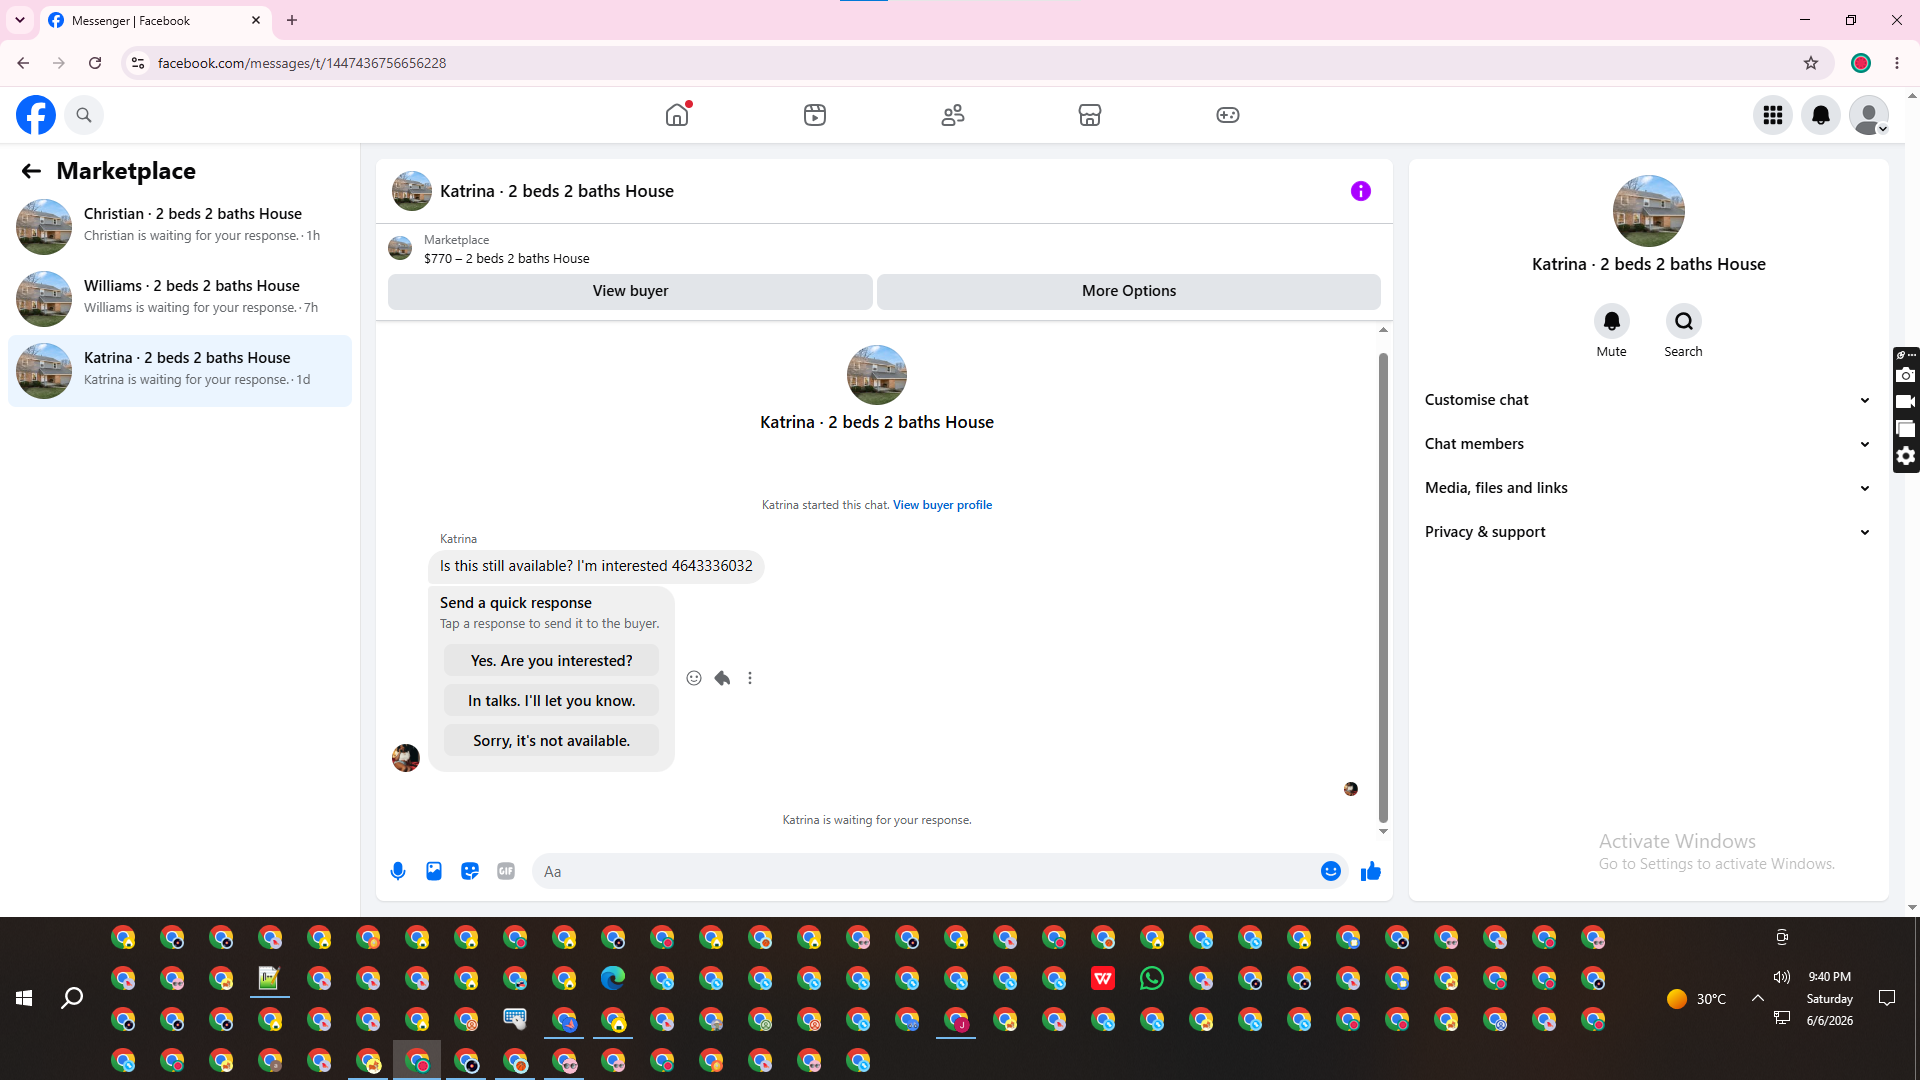
Task: Reload the page
Action: point(95,63)
